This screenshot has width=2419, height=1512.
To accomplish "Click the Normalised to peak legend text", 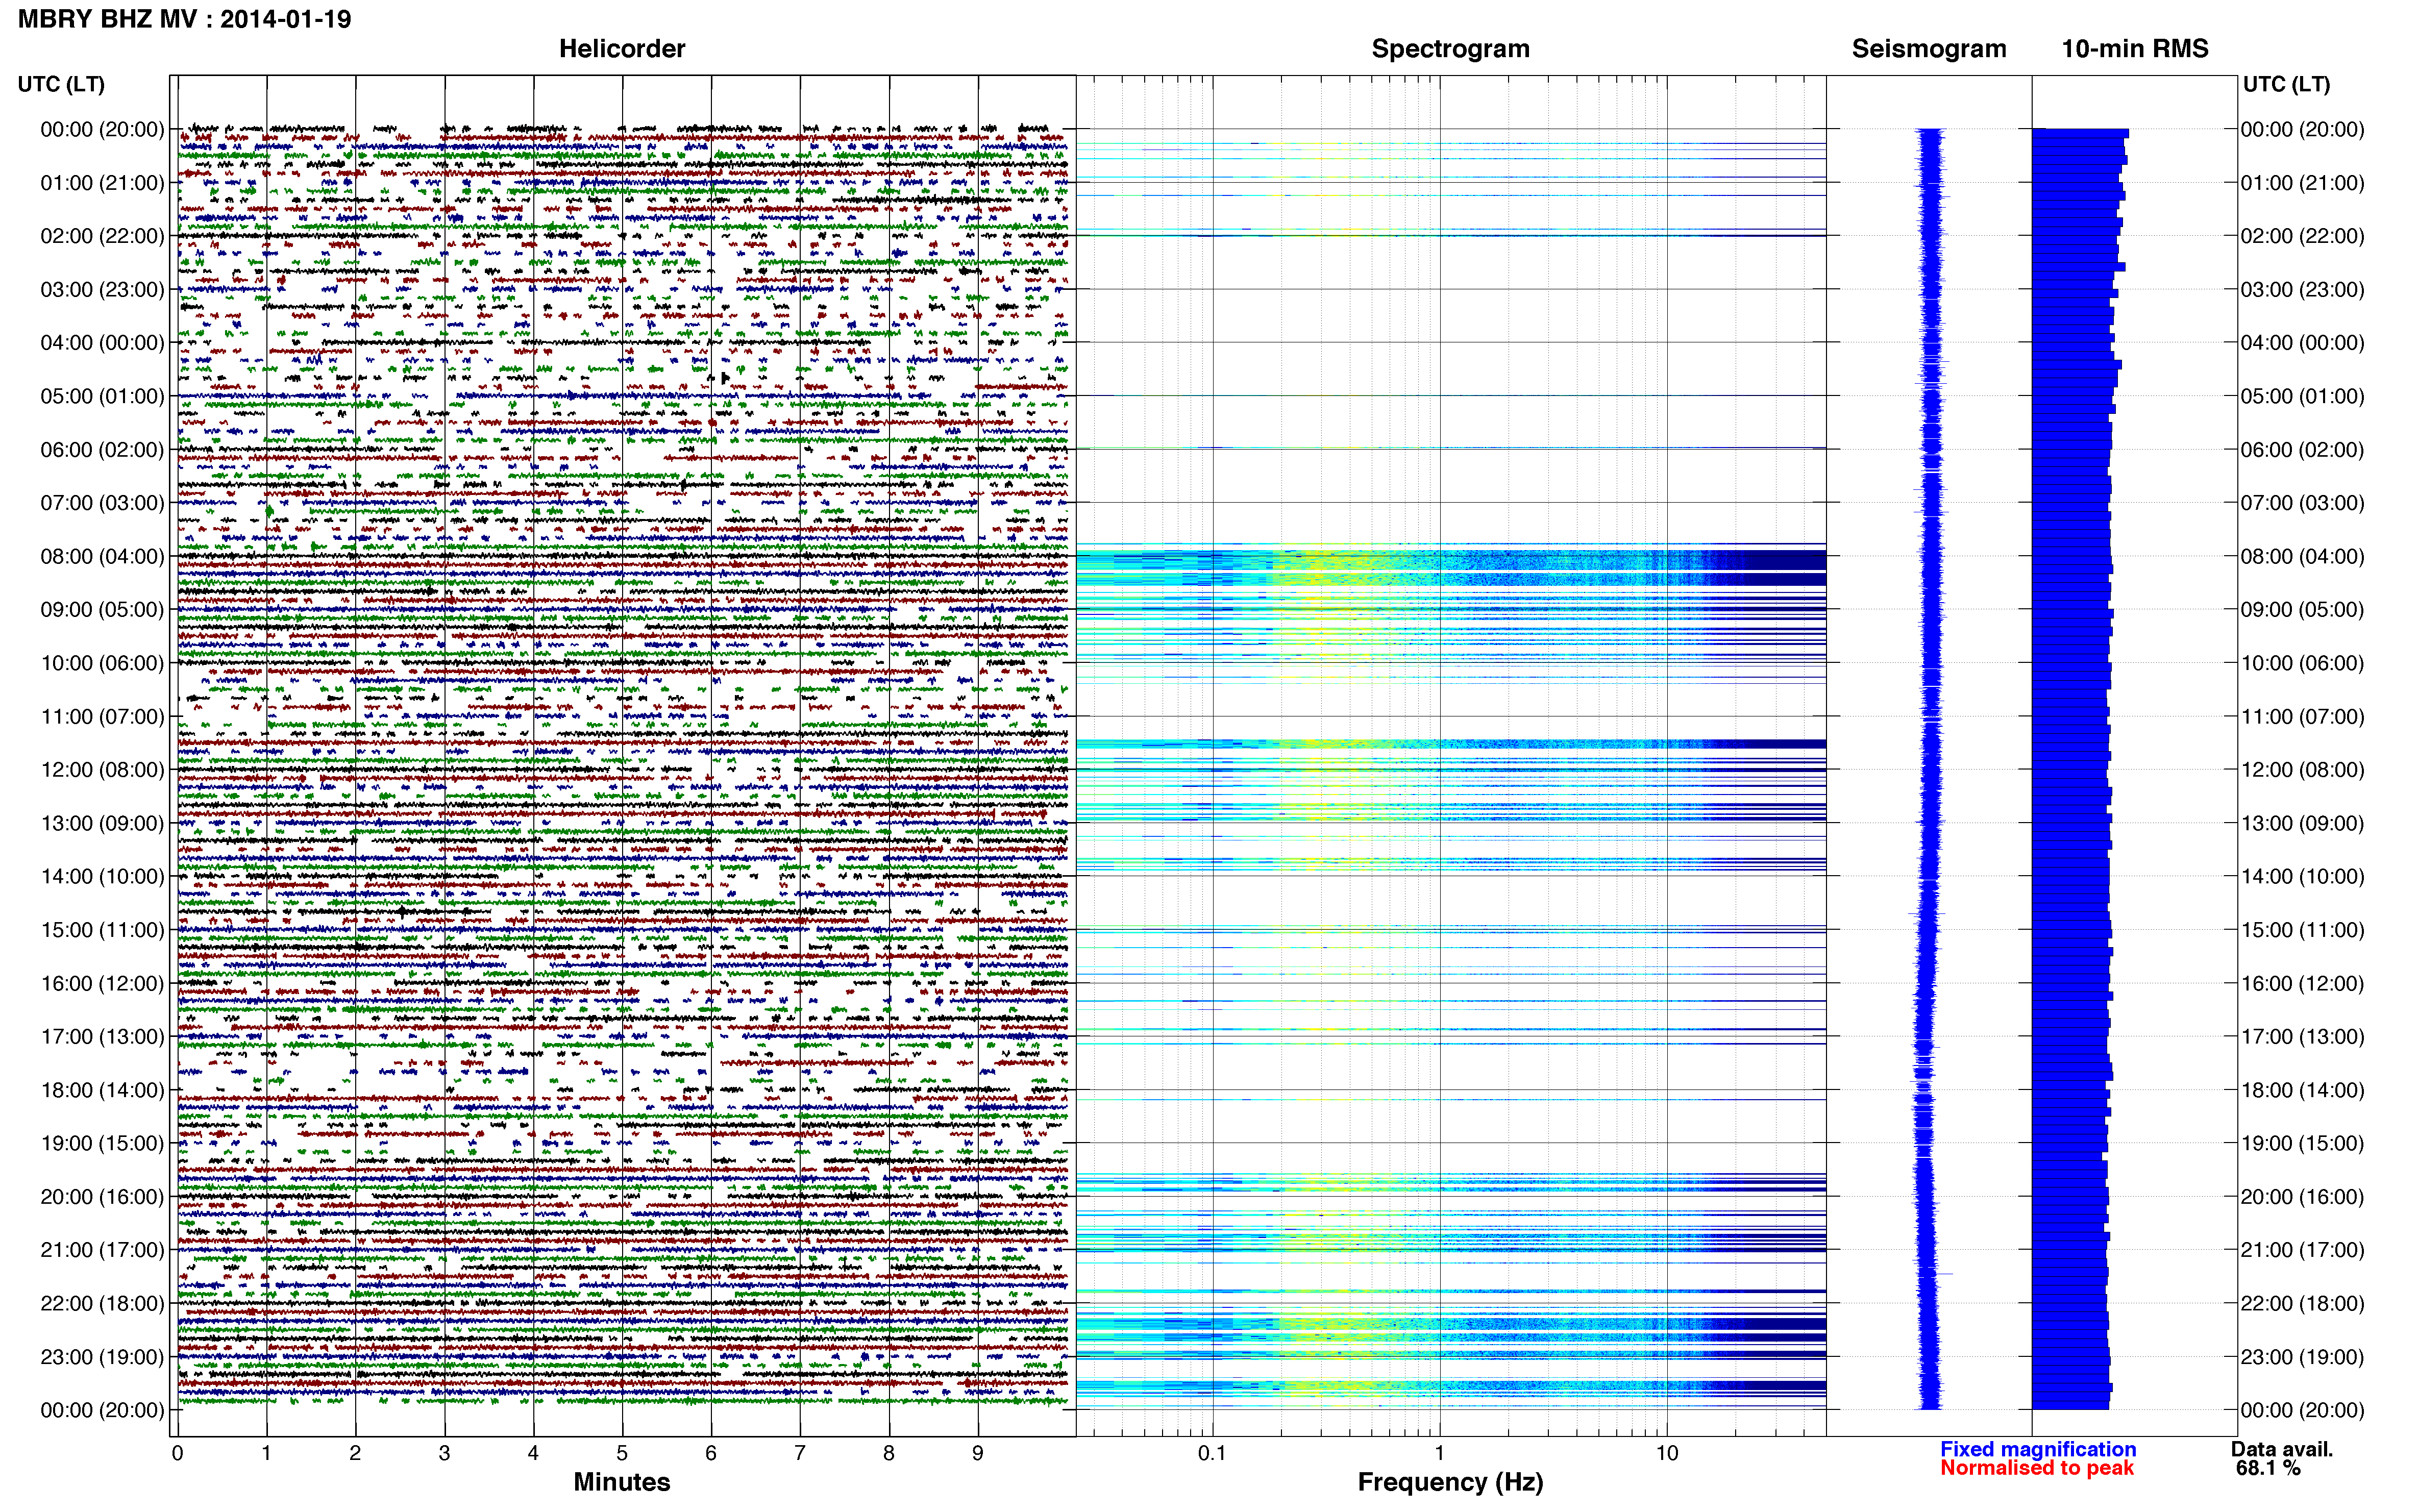I will pos(2037,1468).
